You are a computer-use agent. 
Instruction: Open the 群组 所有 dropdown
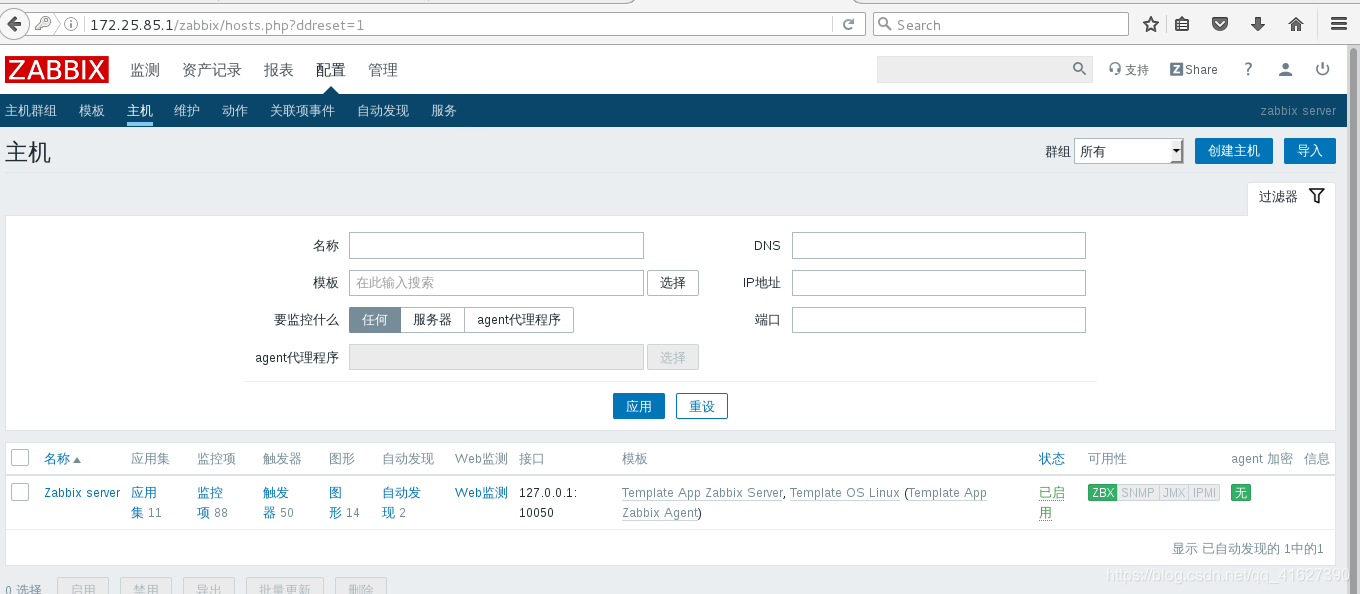pos(1129,151)
